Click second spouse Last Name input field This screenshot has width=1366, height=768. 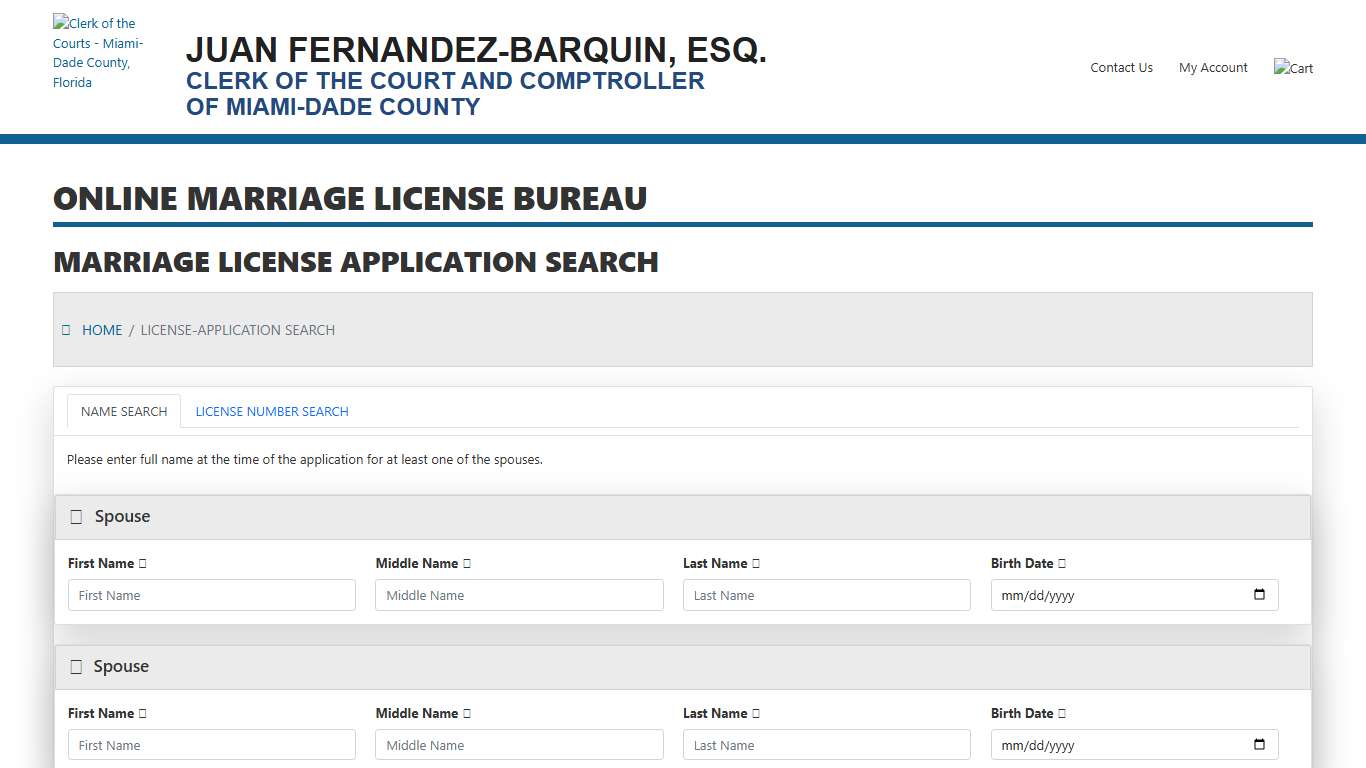tap(826, 744)
